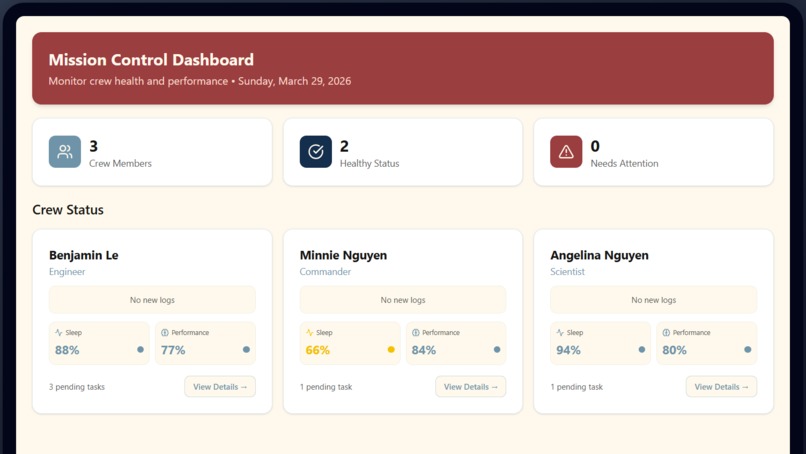
Task: Click blue status dot next to 88% sleep
Action: pos(140,350)
